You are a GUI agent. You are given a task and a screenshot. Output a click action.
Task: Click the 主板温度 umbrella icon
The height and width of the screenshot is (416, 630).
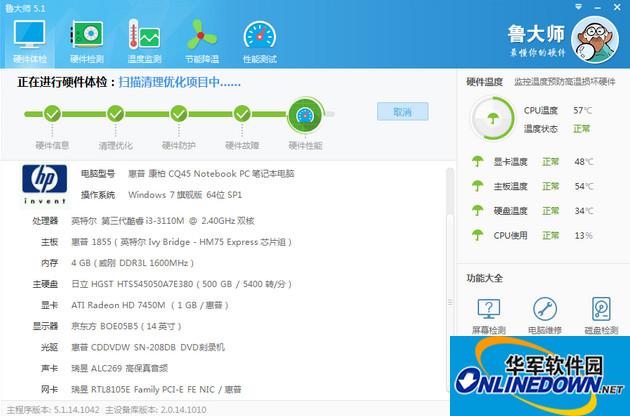(477, 186)
